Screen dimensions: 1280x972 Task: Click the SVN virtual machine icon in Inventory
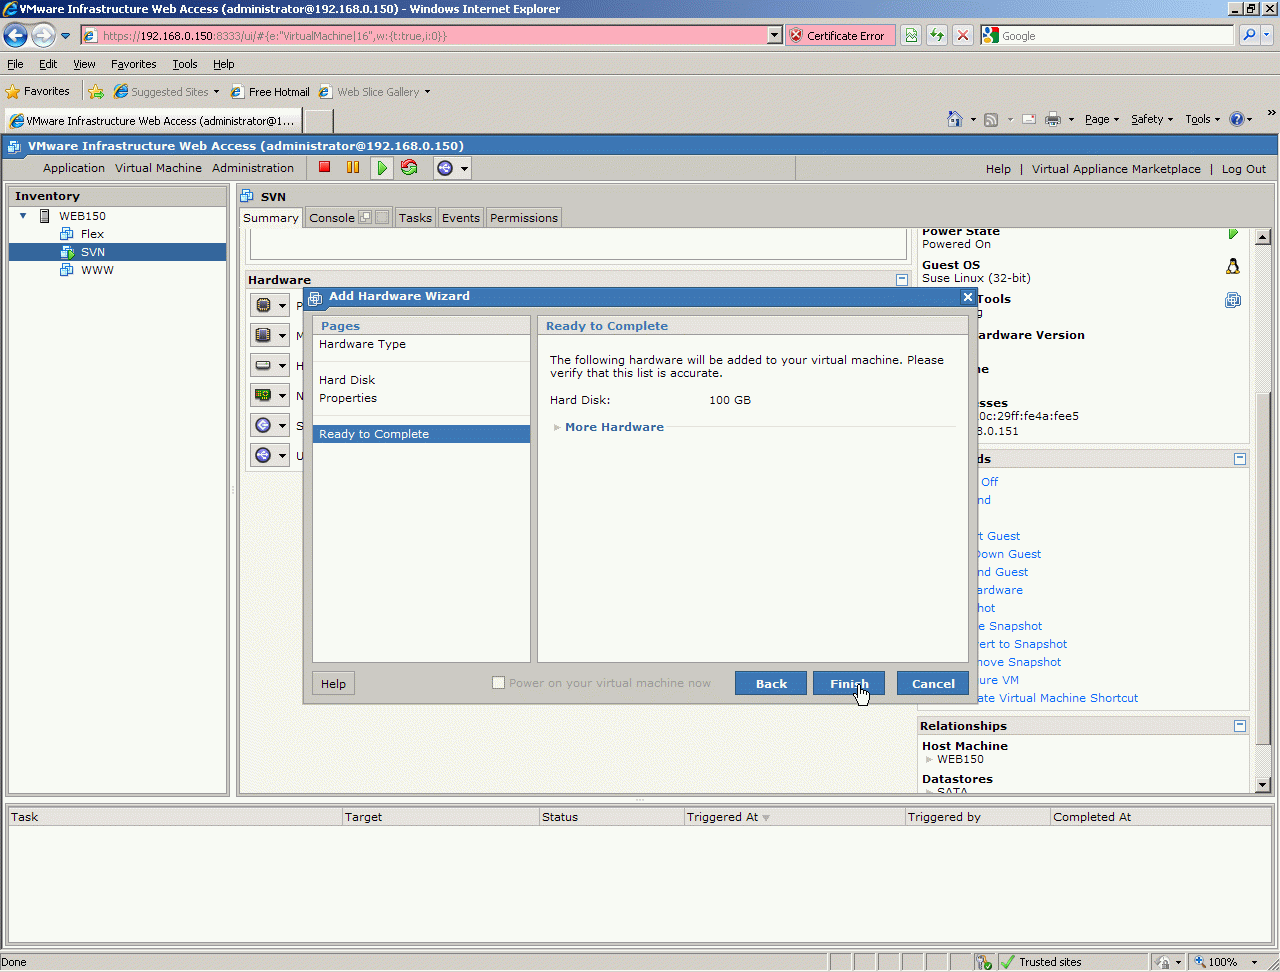pyautogui.click(x=67, y=252)
